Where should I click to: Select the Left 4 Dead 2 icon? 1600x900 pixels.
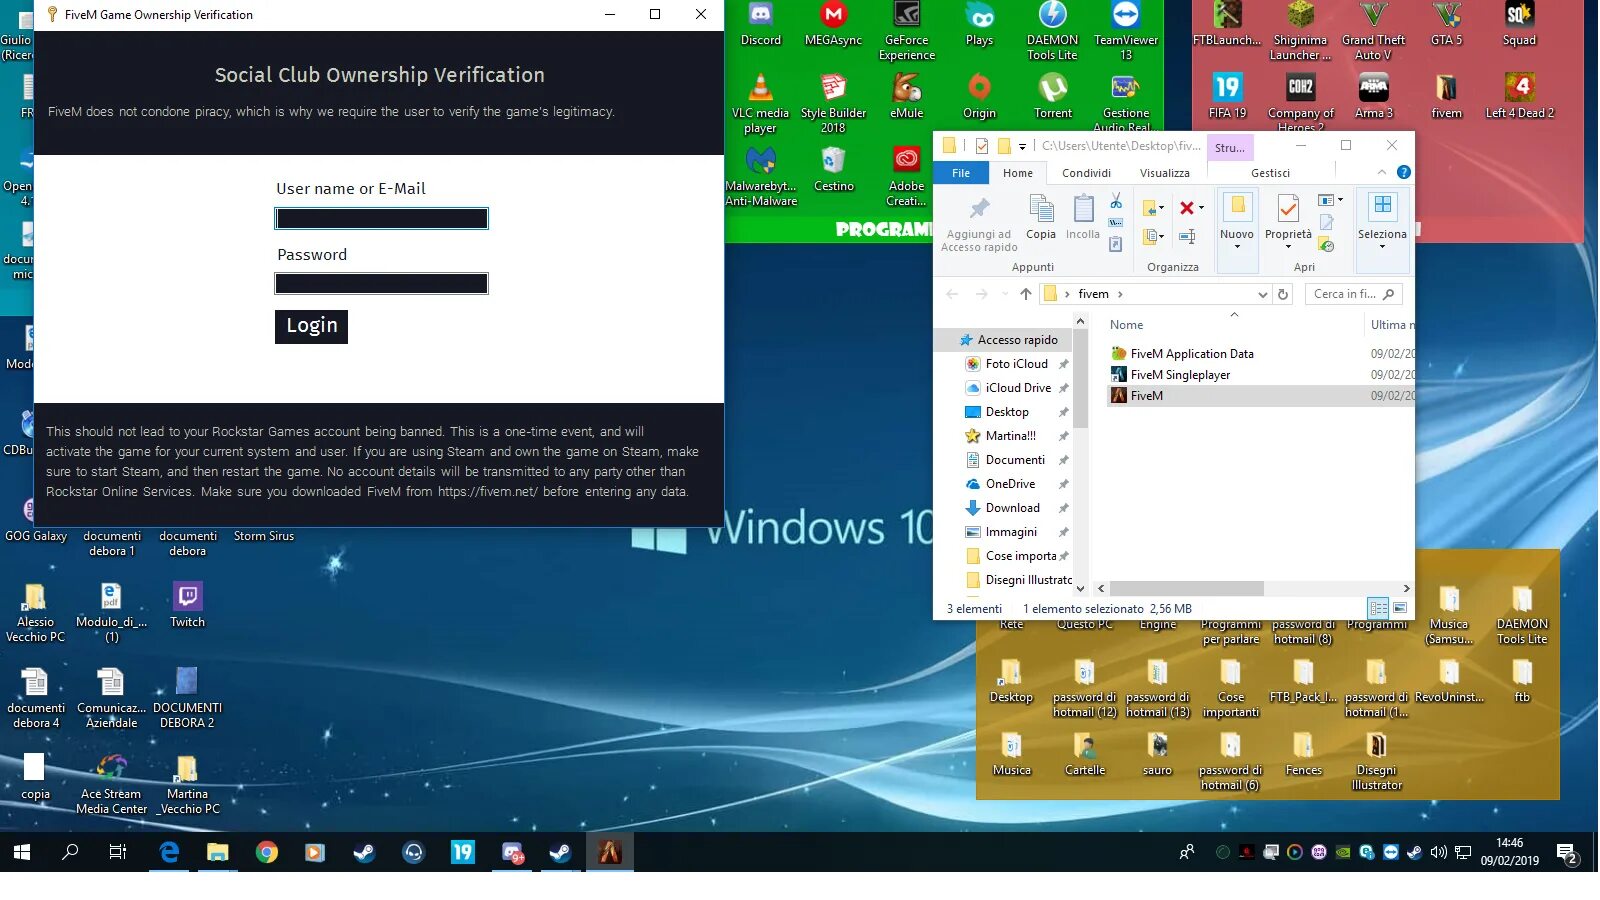(x=1520, y=97)
